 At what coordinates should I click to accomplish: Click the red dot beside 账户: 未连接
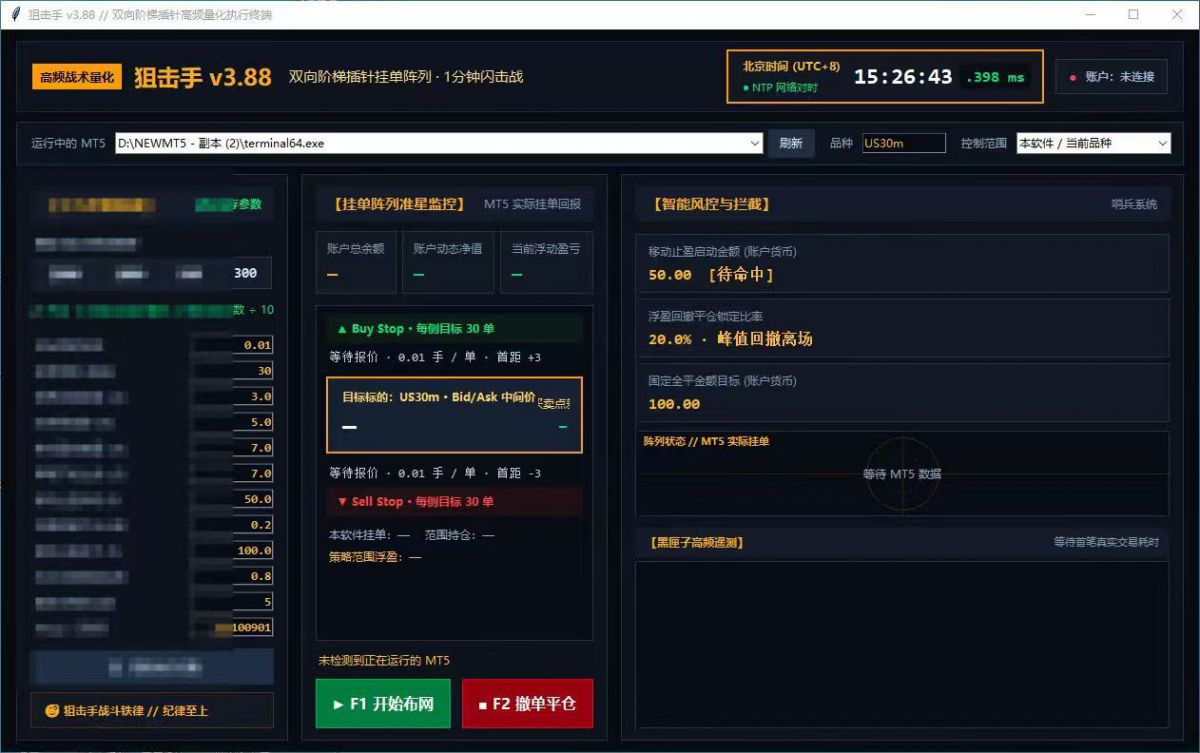[x=1073, y=77]
